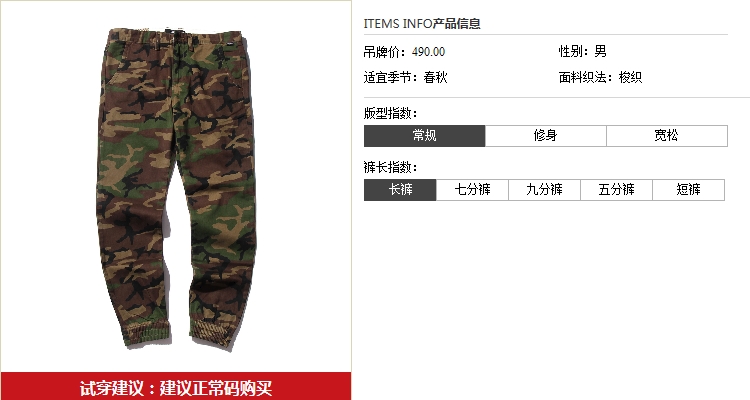The width and height of the screenshot is (750, 400).
Task: Open the camouflage pants product image
Action: (176, 188)
